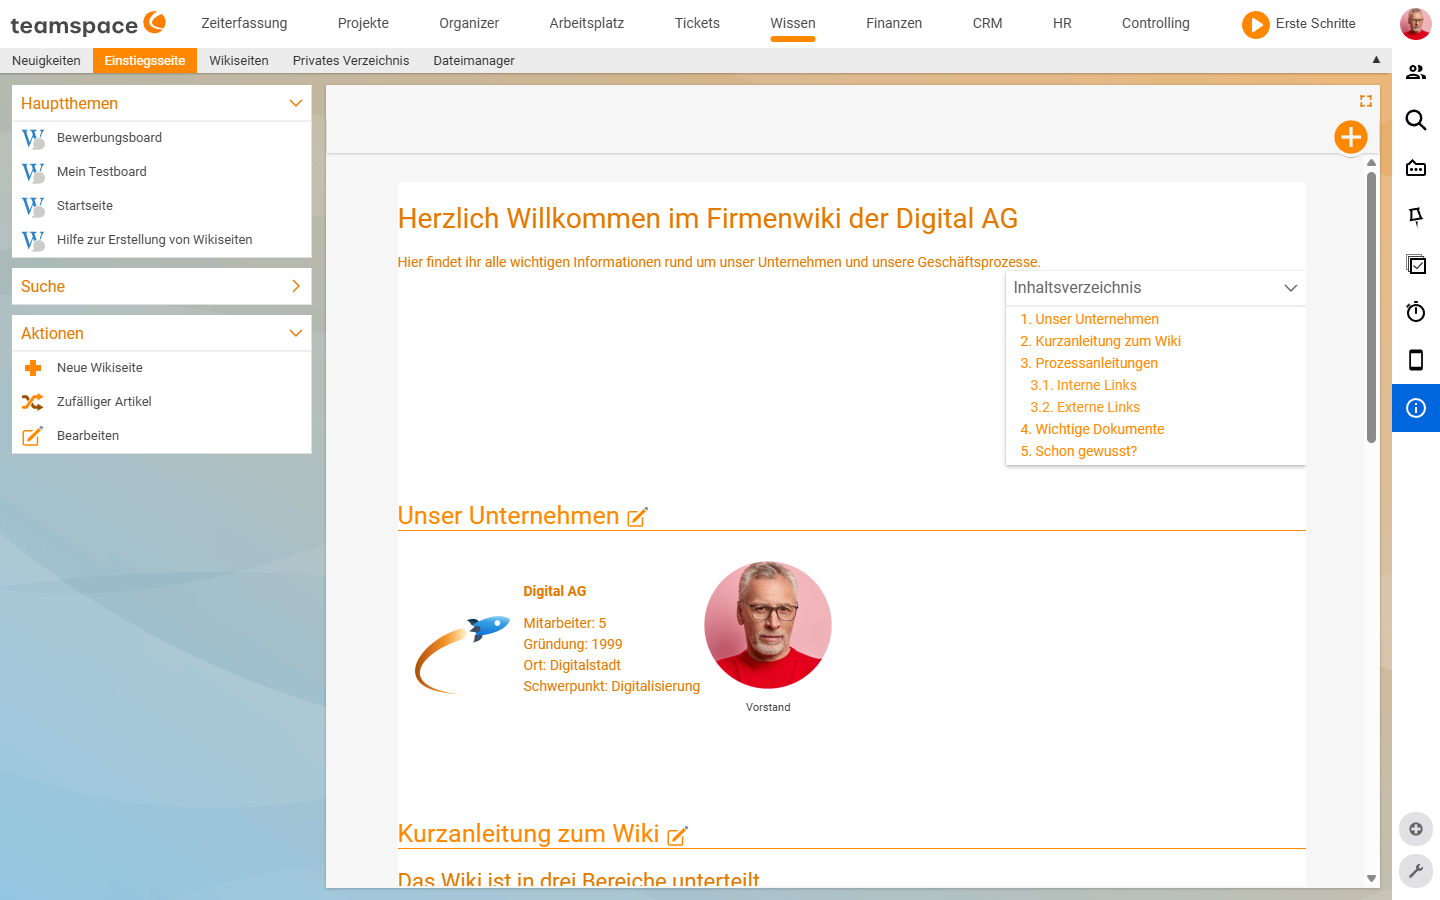
Task: Jump to '4. Wichtige Dokumente' in contents
Action: [1092, 429]
